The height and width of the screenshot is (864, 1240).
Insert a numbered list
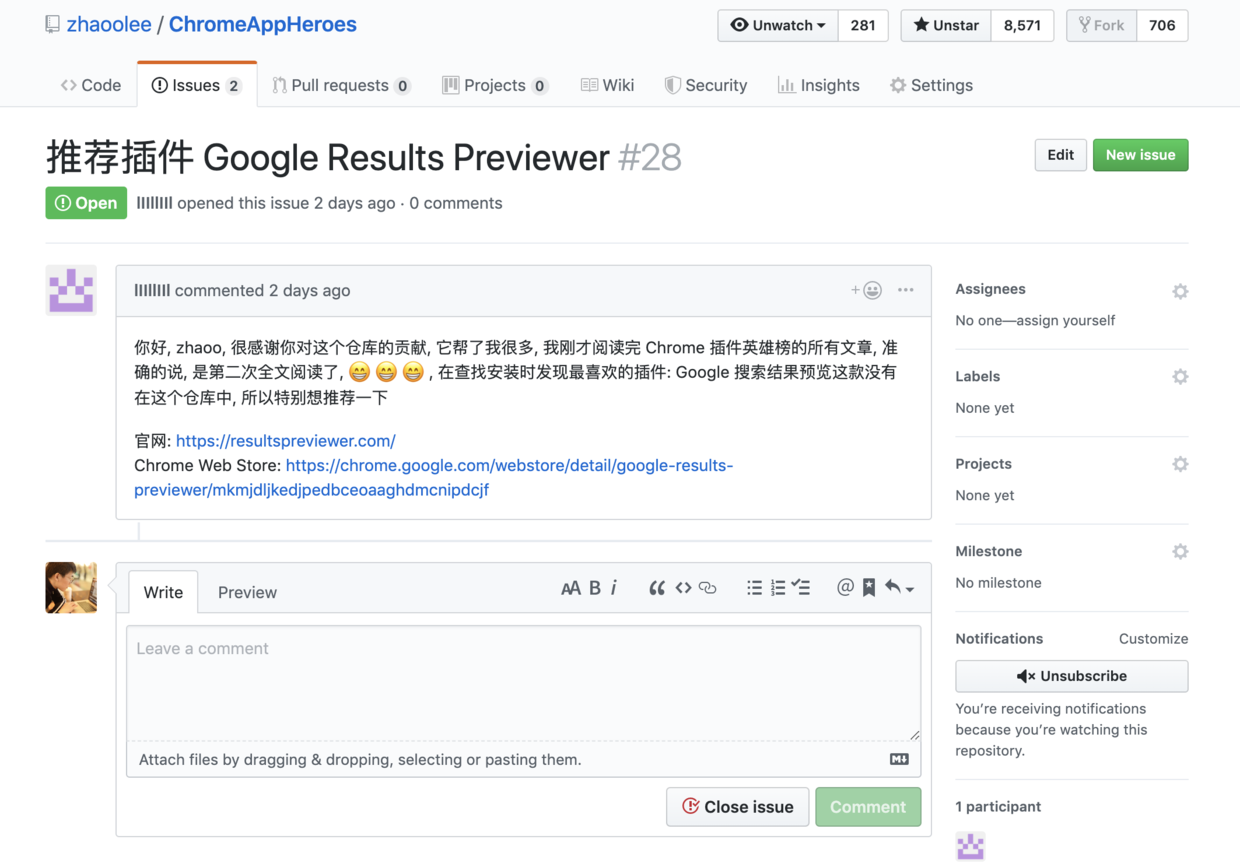778,588
